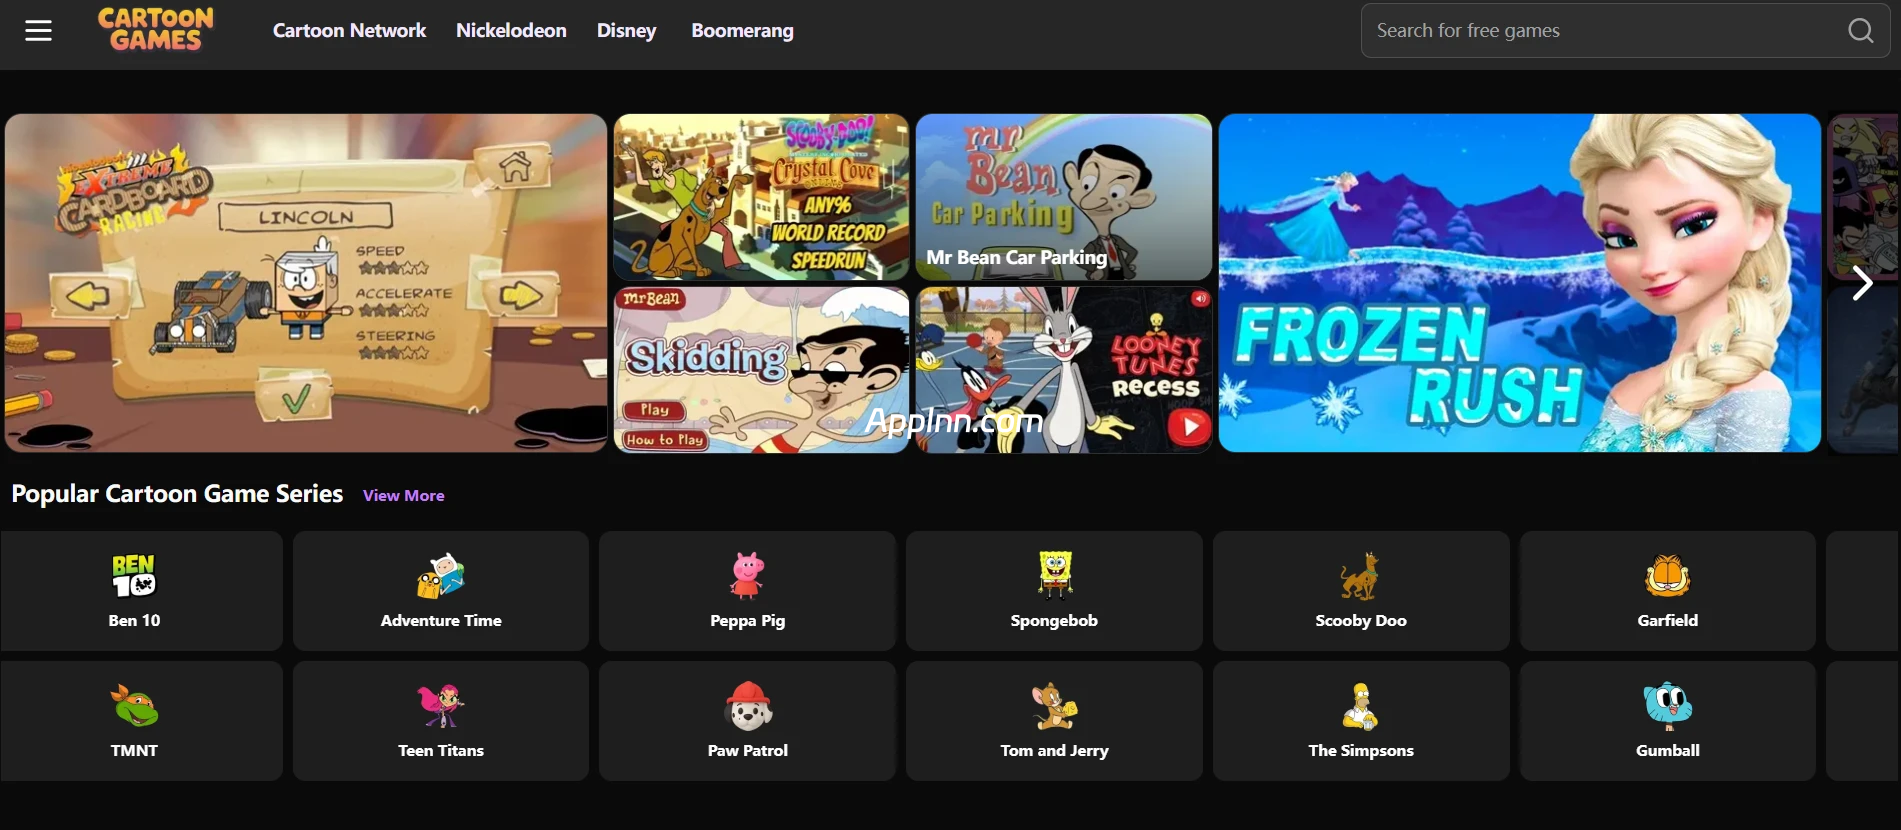
Task: Click the Cartoon Games logo
Action: (x=156, y=29)
